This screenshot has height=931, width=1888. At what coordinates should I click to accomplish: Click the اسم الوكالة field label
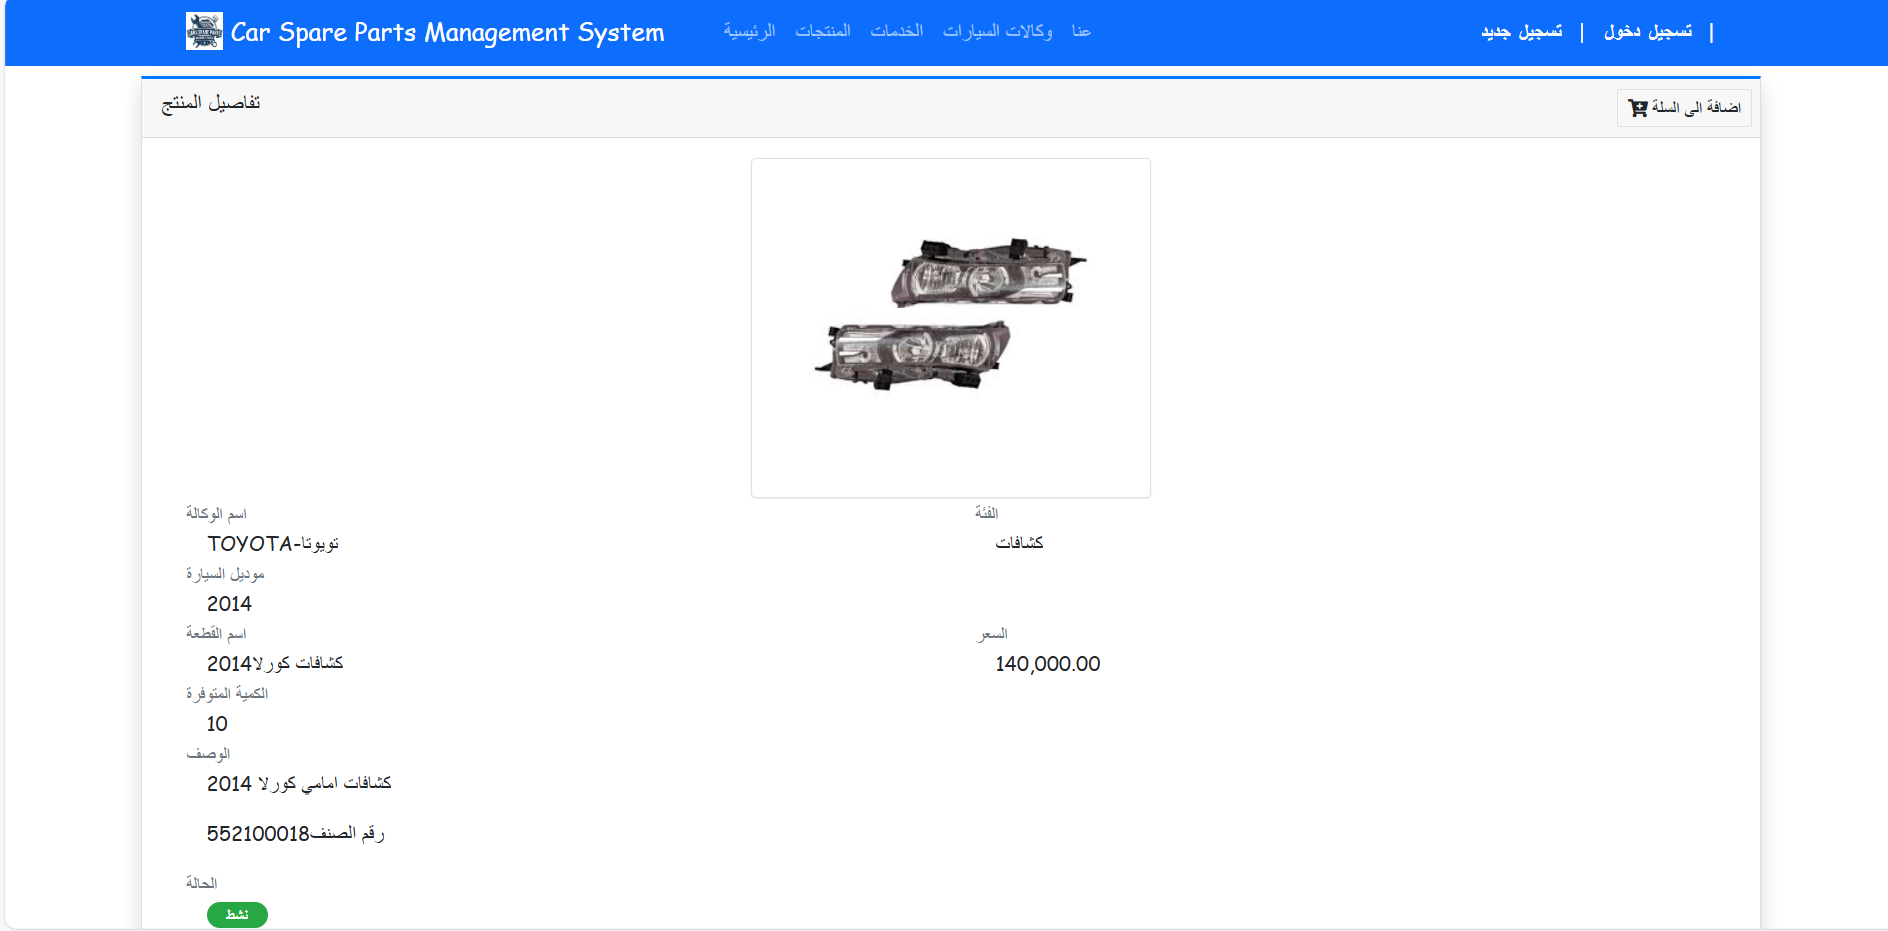tap(216, 514)
